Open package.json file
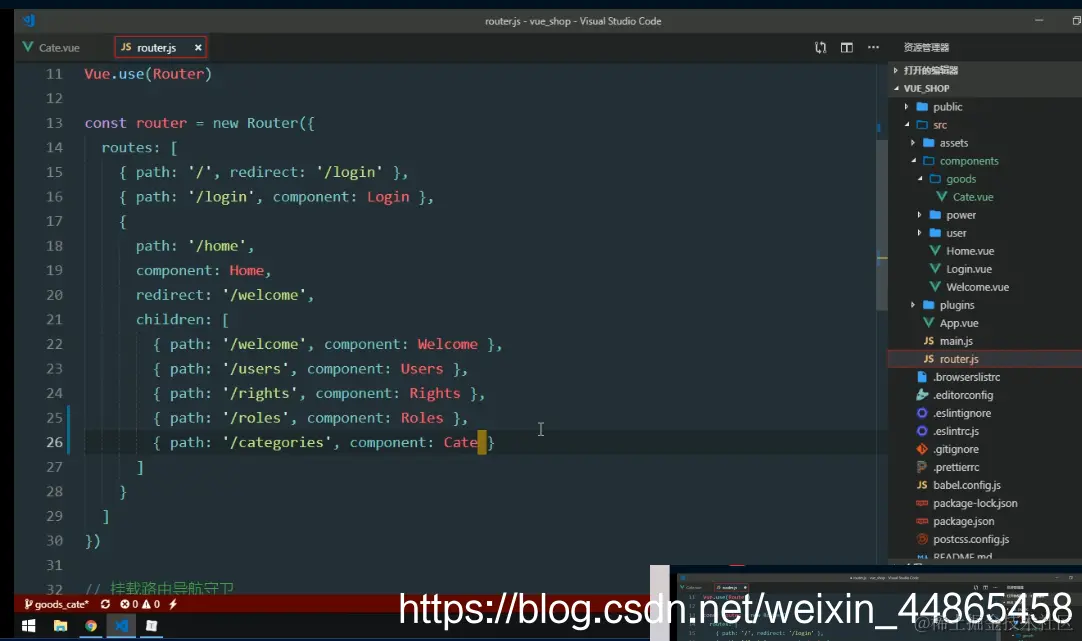 pyautogui.click(x=963, y=521)
